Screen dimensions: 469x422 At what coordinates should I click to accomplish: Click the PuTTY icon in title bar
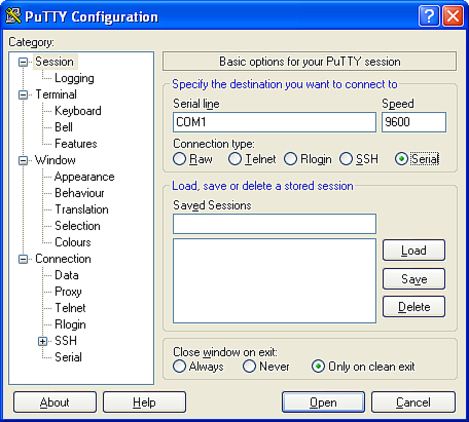[x=13, y=16]
